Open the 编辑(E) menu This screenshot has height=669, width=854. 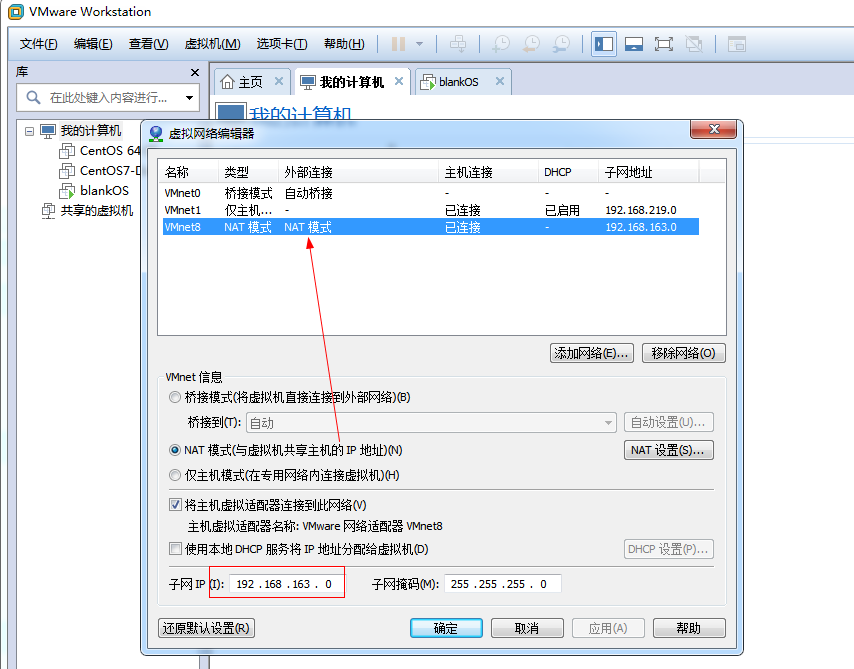[93, 44]
